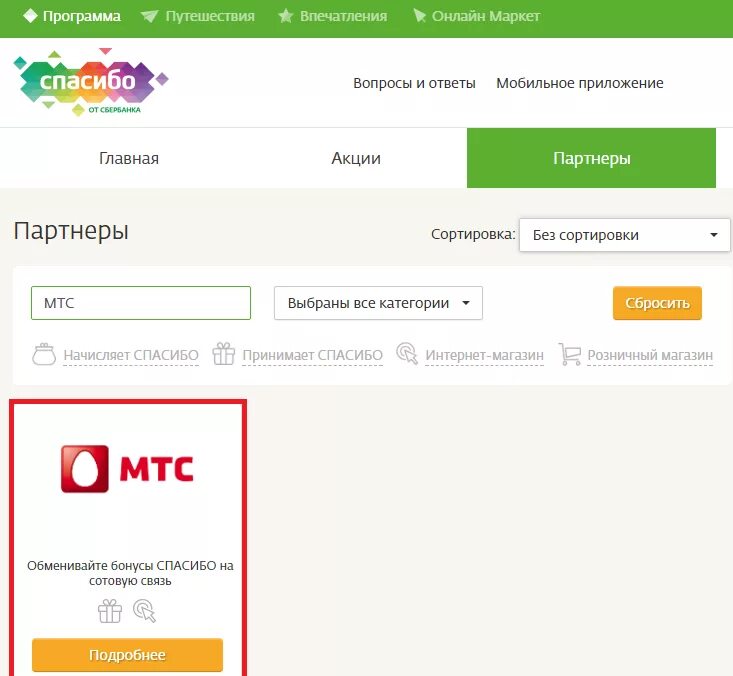Click the wallet icon for Начисляет СПАСИБО
Viewport: 733px width, 676px height.
(44, 354)
